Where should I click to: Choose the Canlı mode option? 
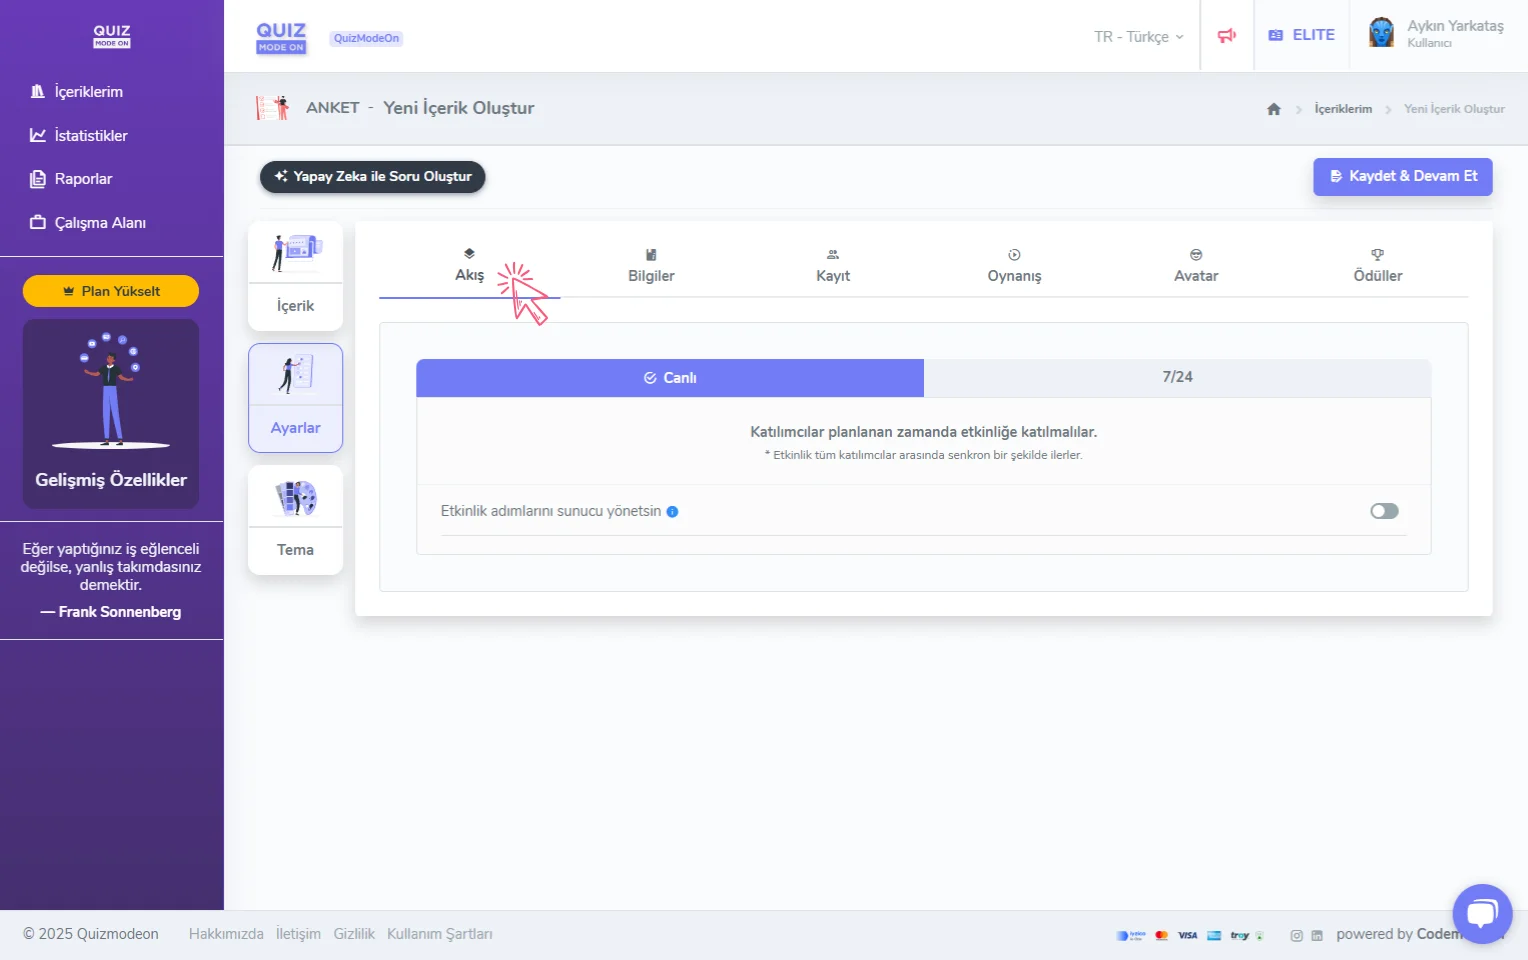(670, 378)
